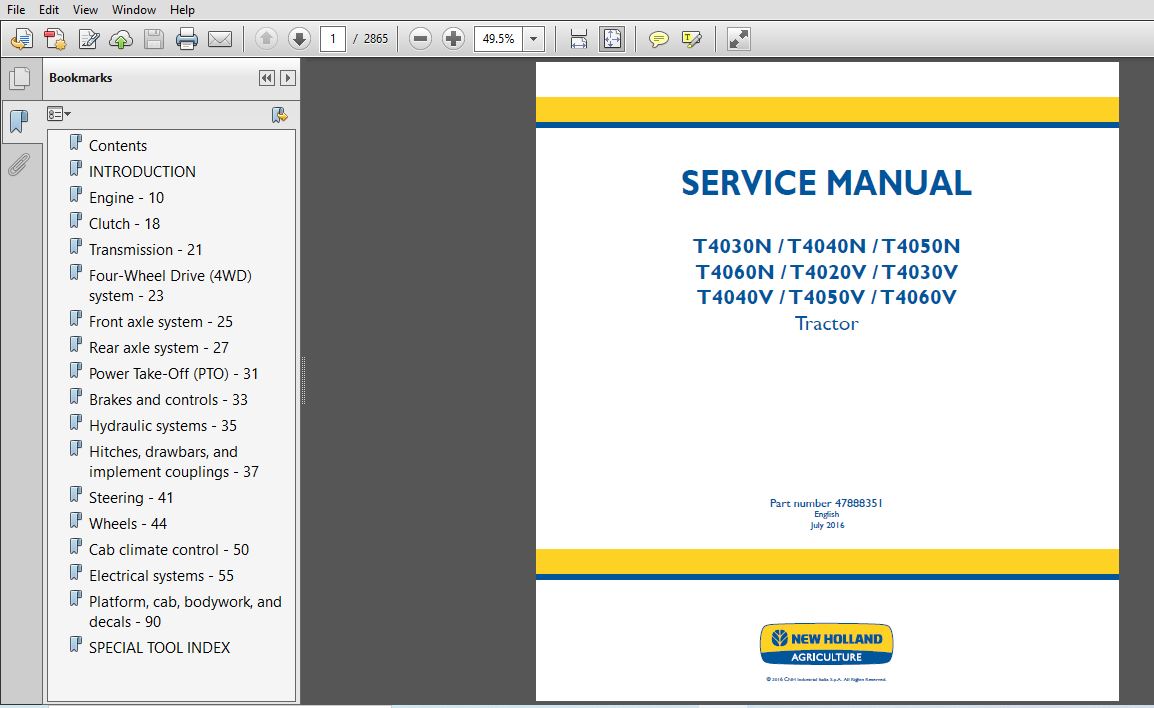Open Electrical systems - 55 bookmark
Image resolution: width=1154 pixels, height=708 pixels.
point(161,576)
